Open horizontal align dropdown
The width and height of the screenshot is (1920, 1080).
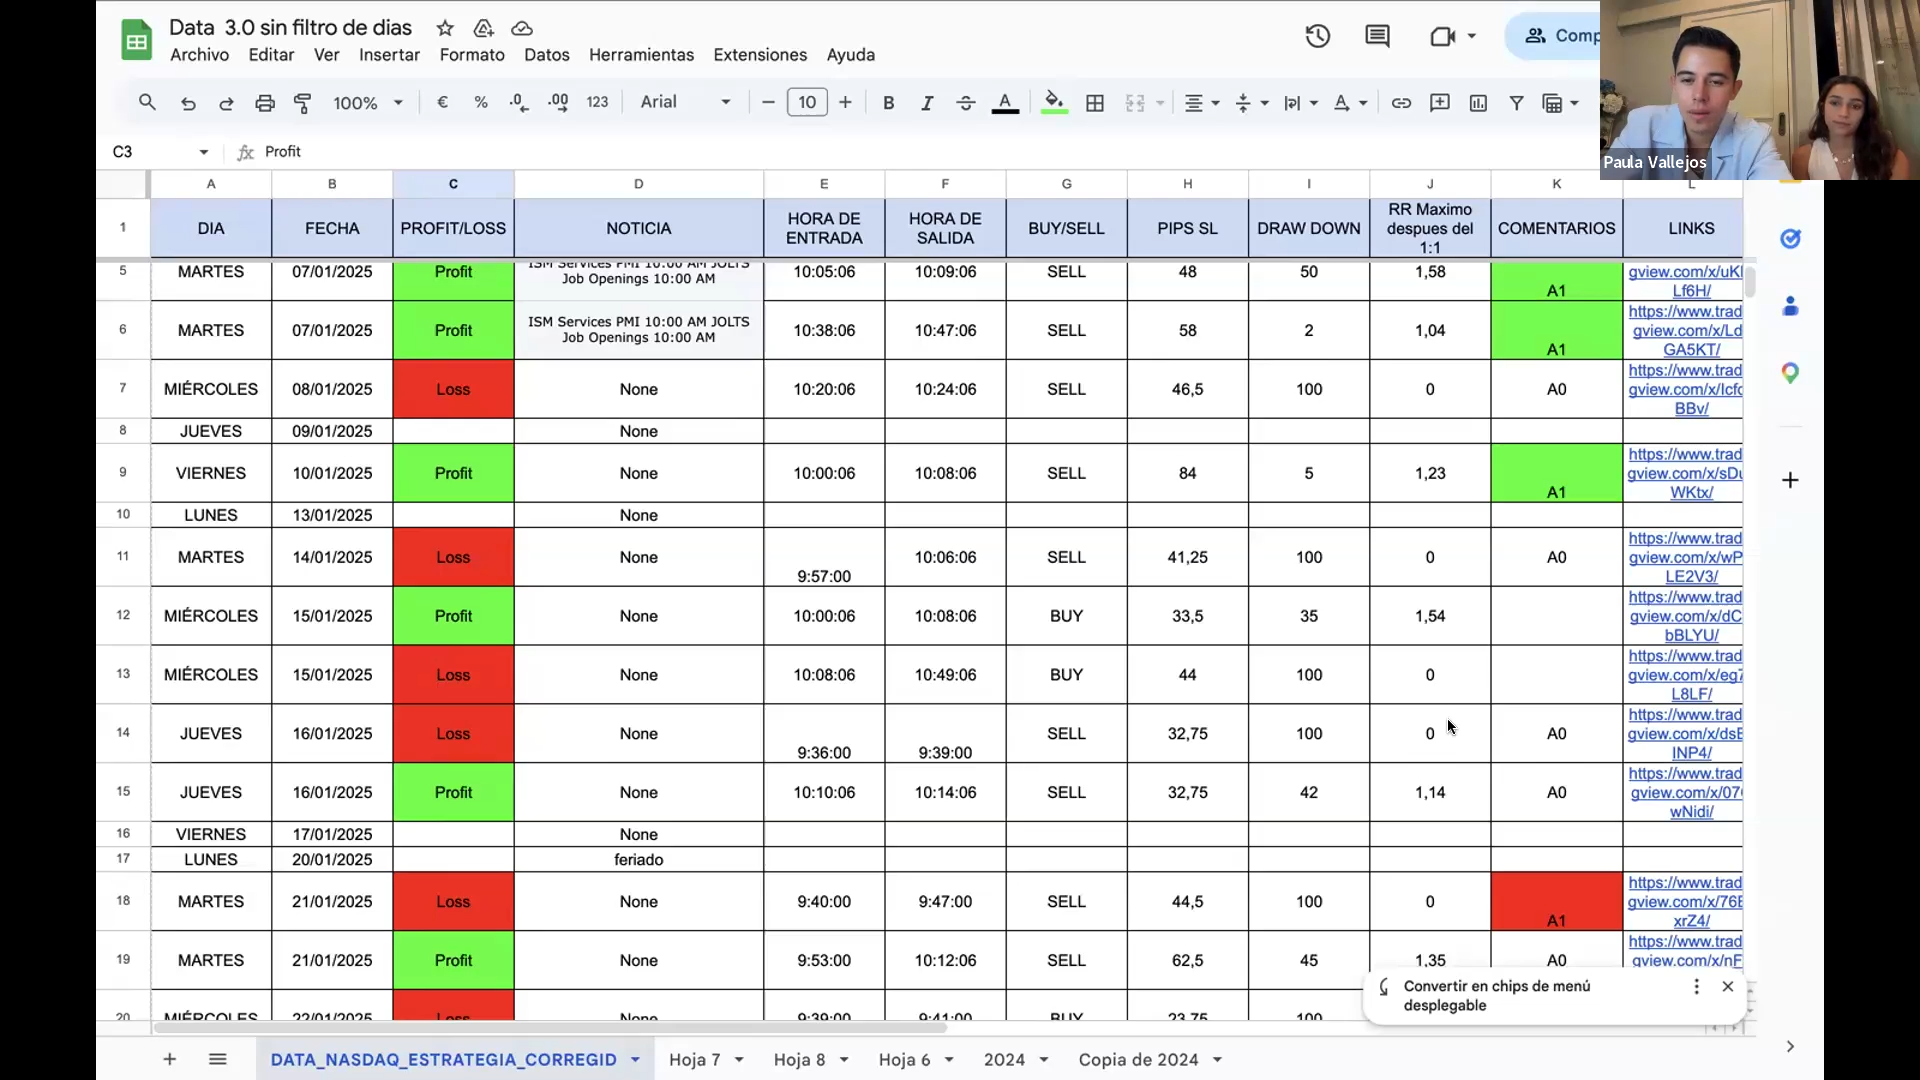click(1202, 103)
